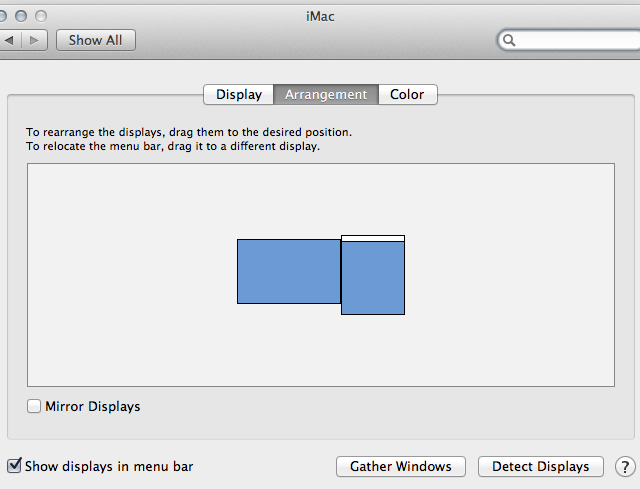Select the right blue display rectangle
The width and height of the screenshot is (640, 489).
click(x=373, y=278)
